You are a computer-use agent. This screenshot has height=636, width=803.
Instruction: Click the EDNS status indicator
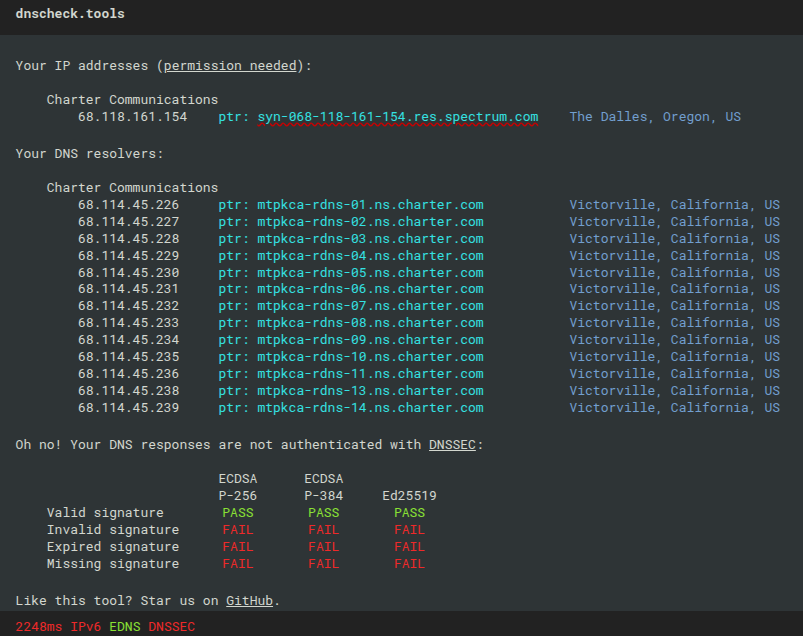(x=125, y=627)
